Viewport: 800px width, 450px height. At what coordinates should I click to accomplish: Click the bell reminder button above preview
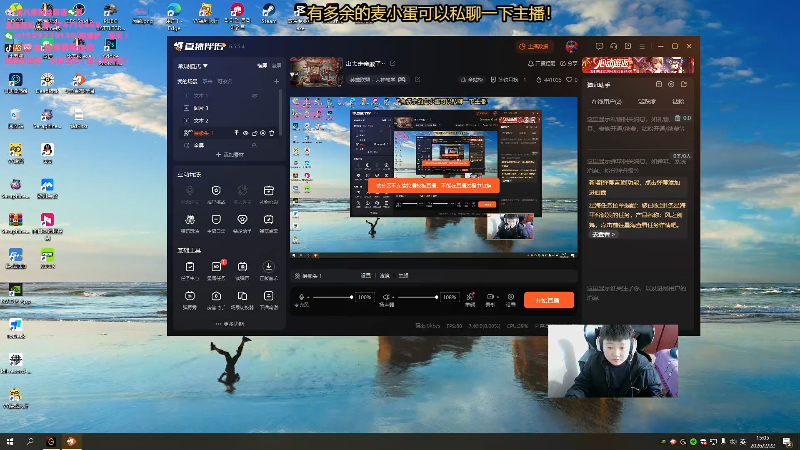[541, 64]
